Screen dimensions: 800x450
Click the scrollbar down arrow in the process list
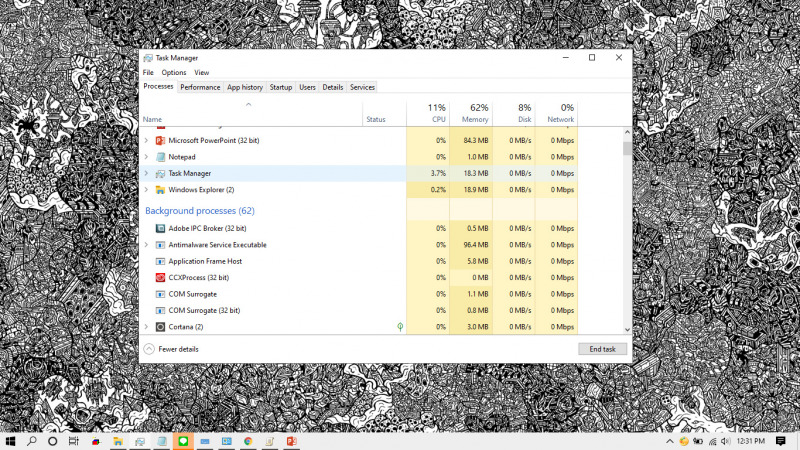(627, 330)
